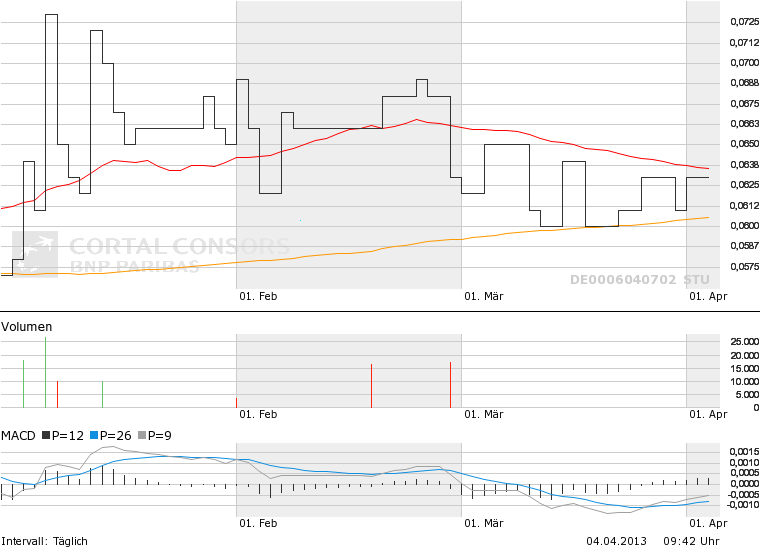Click the 09:42 Uhr time stamp
The height and width of the screenshot is (548, 760).
pyautogui.click(x=691, y=541)
